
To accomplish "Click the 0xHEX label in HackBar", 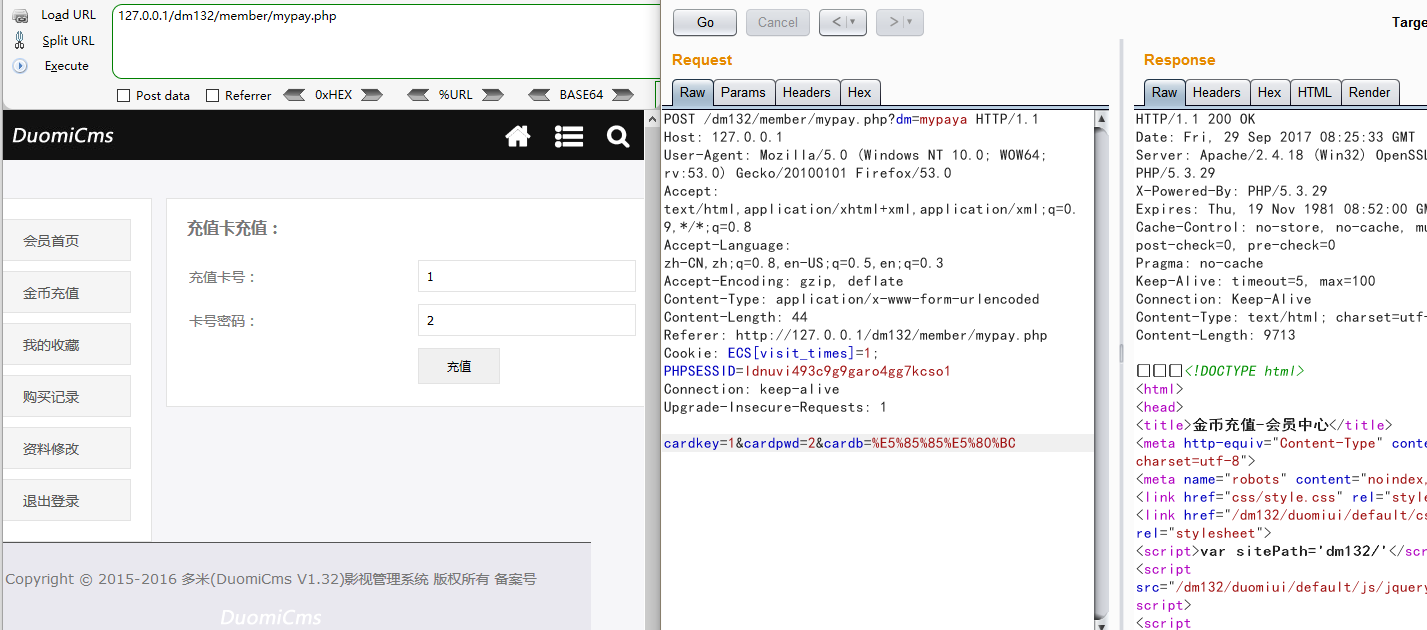I will (x=334, y=96).
